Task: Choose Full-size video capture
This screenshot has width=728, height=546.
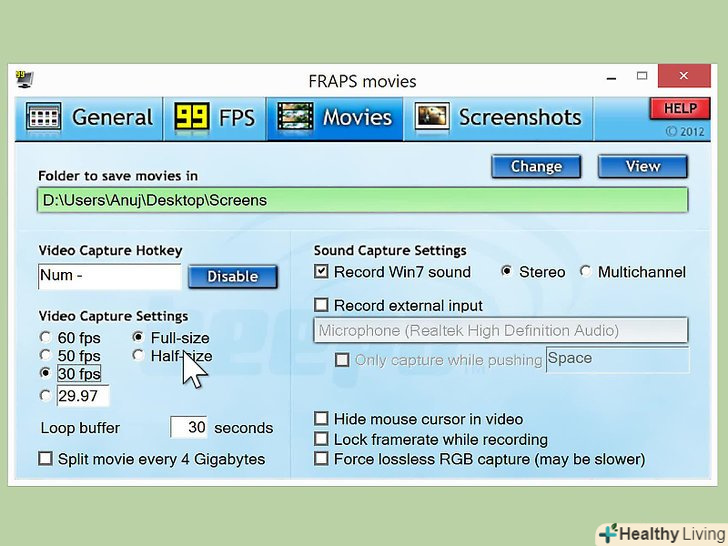Action: 138,337
